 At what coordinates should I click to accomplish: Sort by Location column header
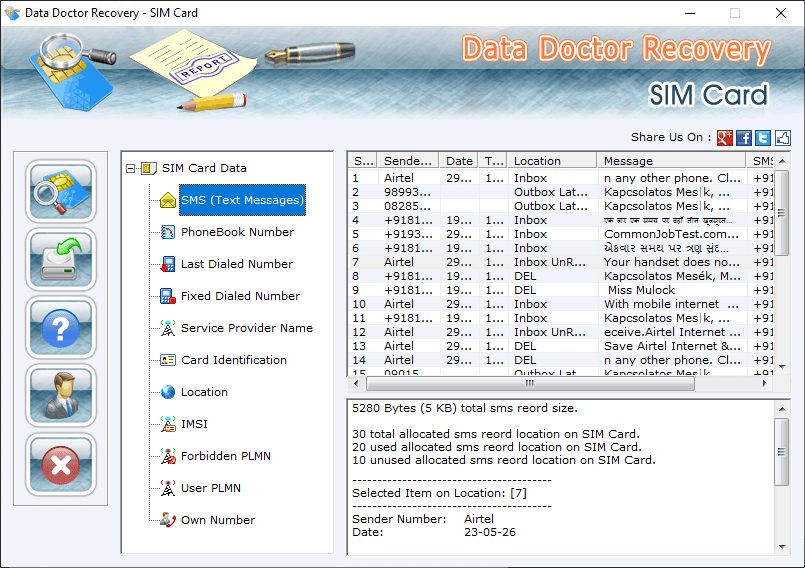coord(552,161)
